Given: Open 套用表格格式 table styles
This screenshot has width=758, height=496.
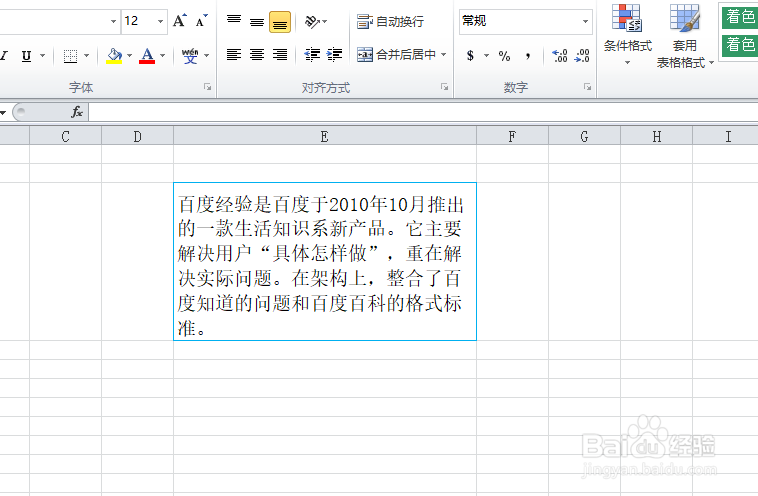Looking at the screenshot, I should [685, 37].
